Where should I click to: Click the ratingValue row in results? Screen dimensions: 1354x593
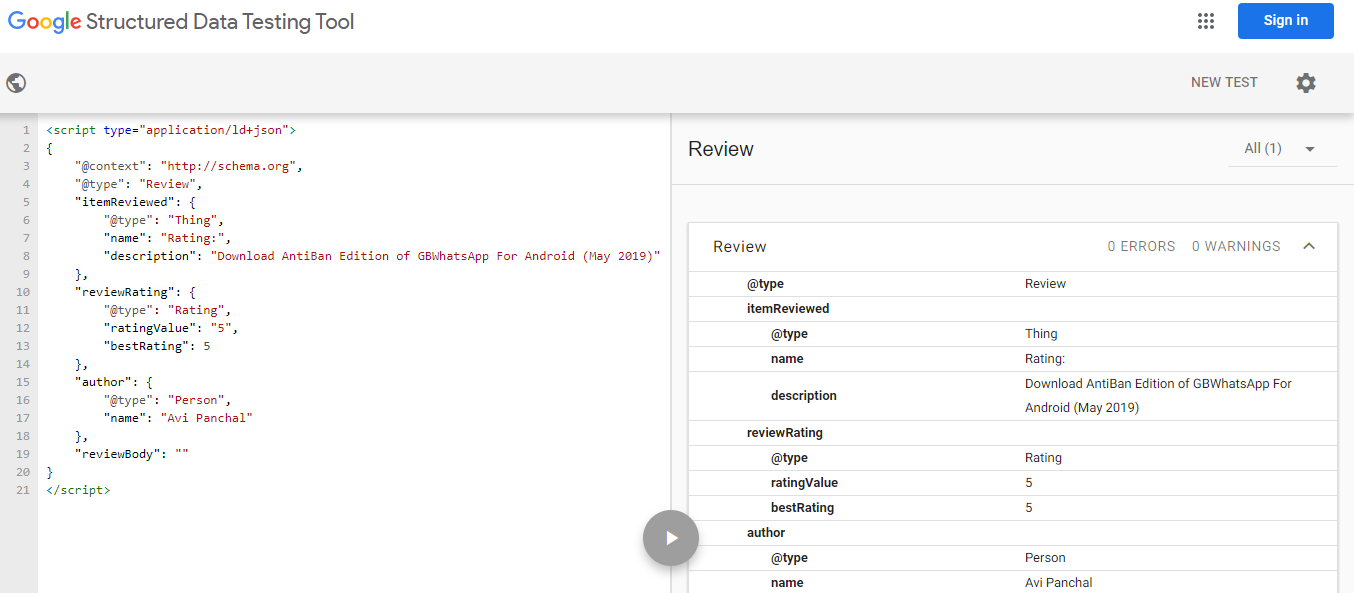[804, 483]
